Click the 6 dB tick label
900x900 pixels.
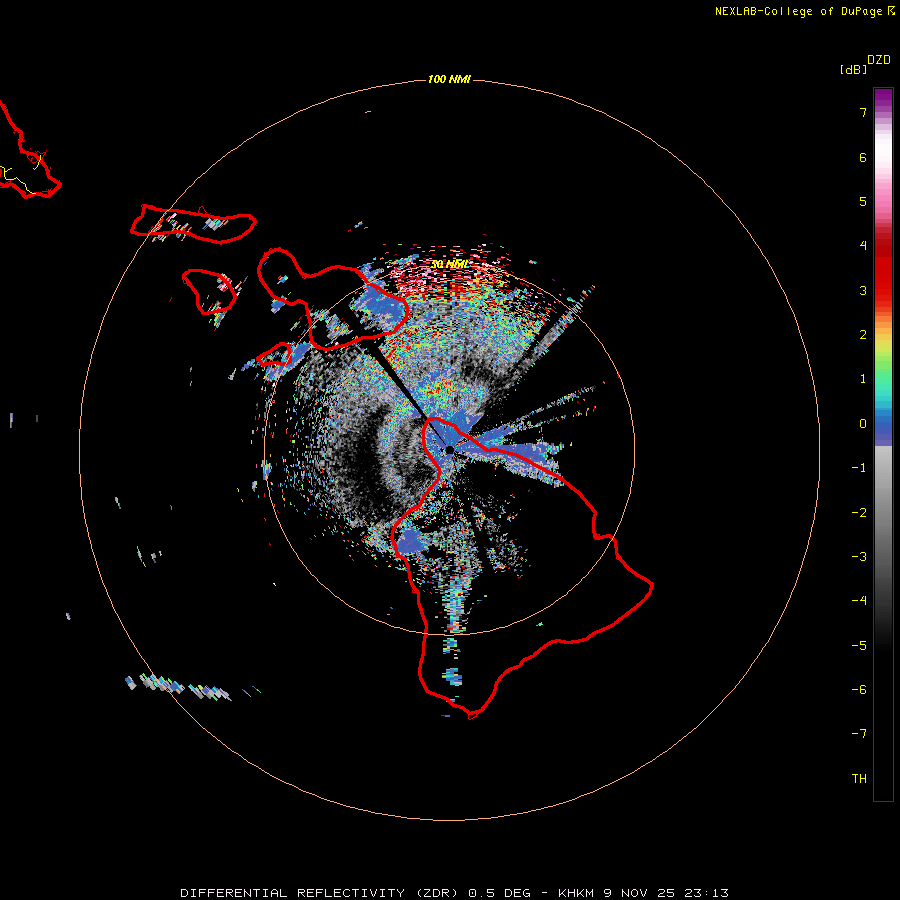(863, 157)
